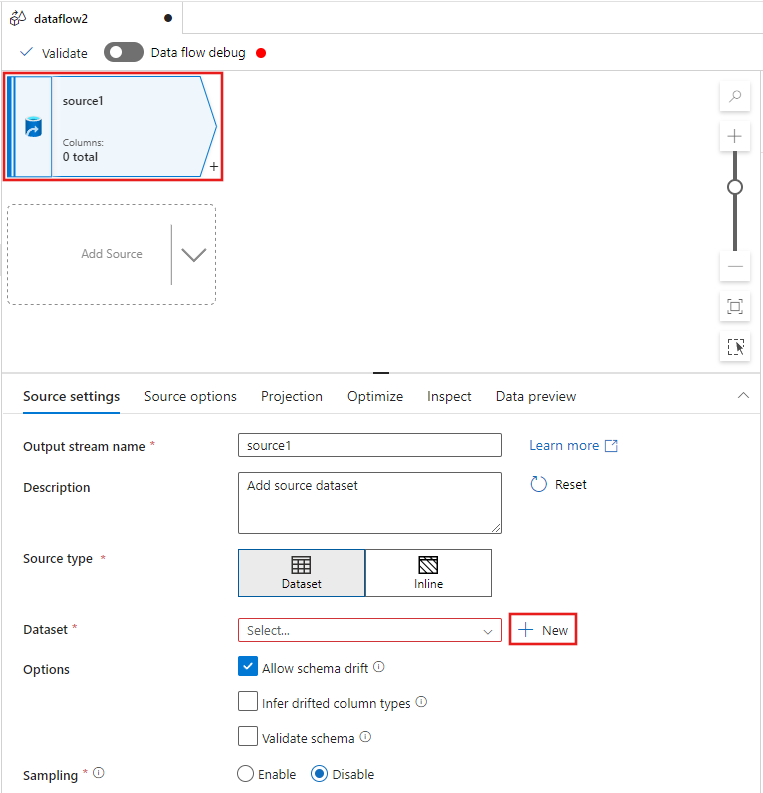
Task: Click the unsaved dot on dataflow2 tab
Action: [x=168, y=18]
